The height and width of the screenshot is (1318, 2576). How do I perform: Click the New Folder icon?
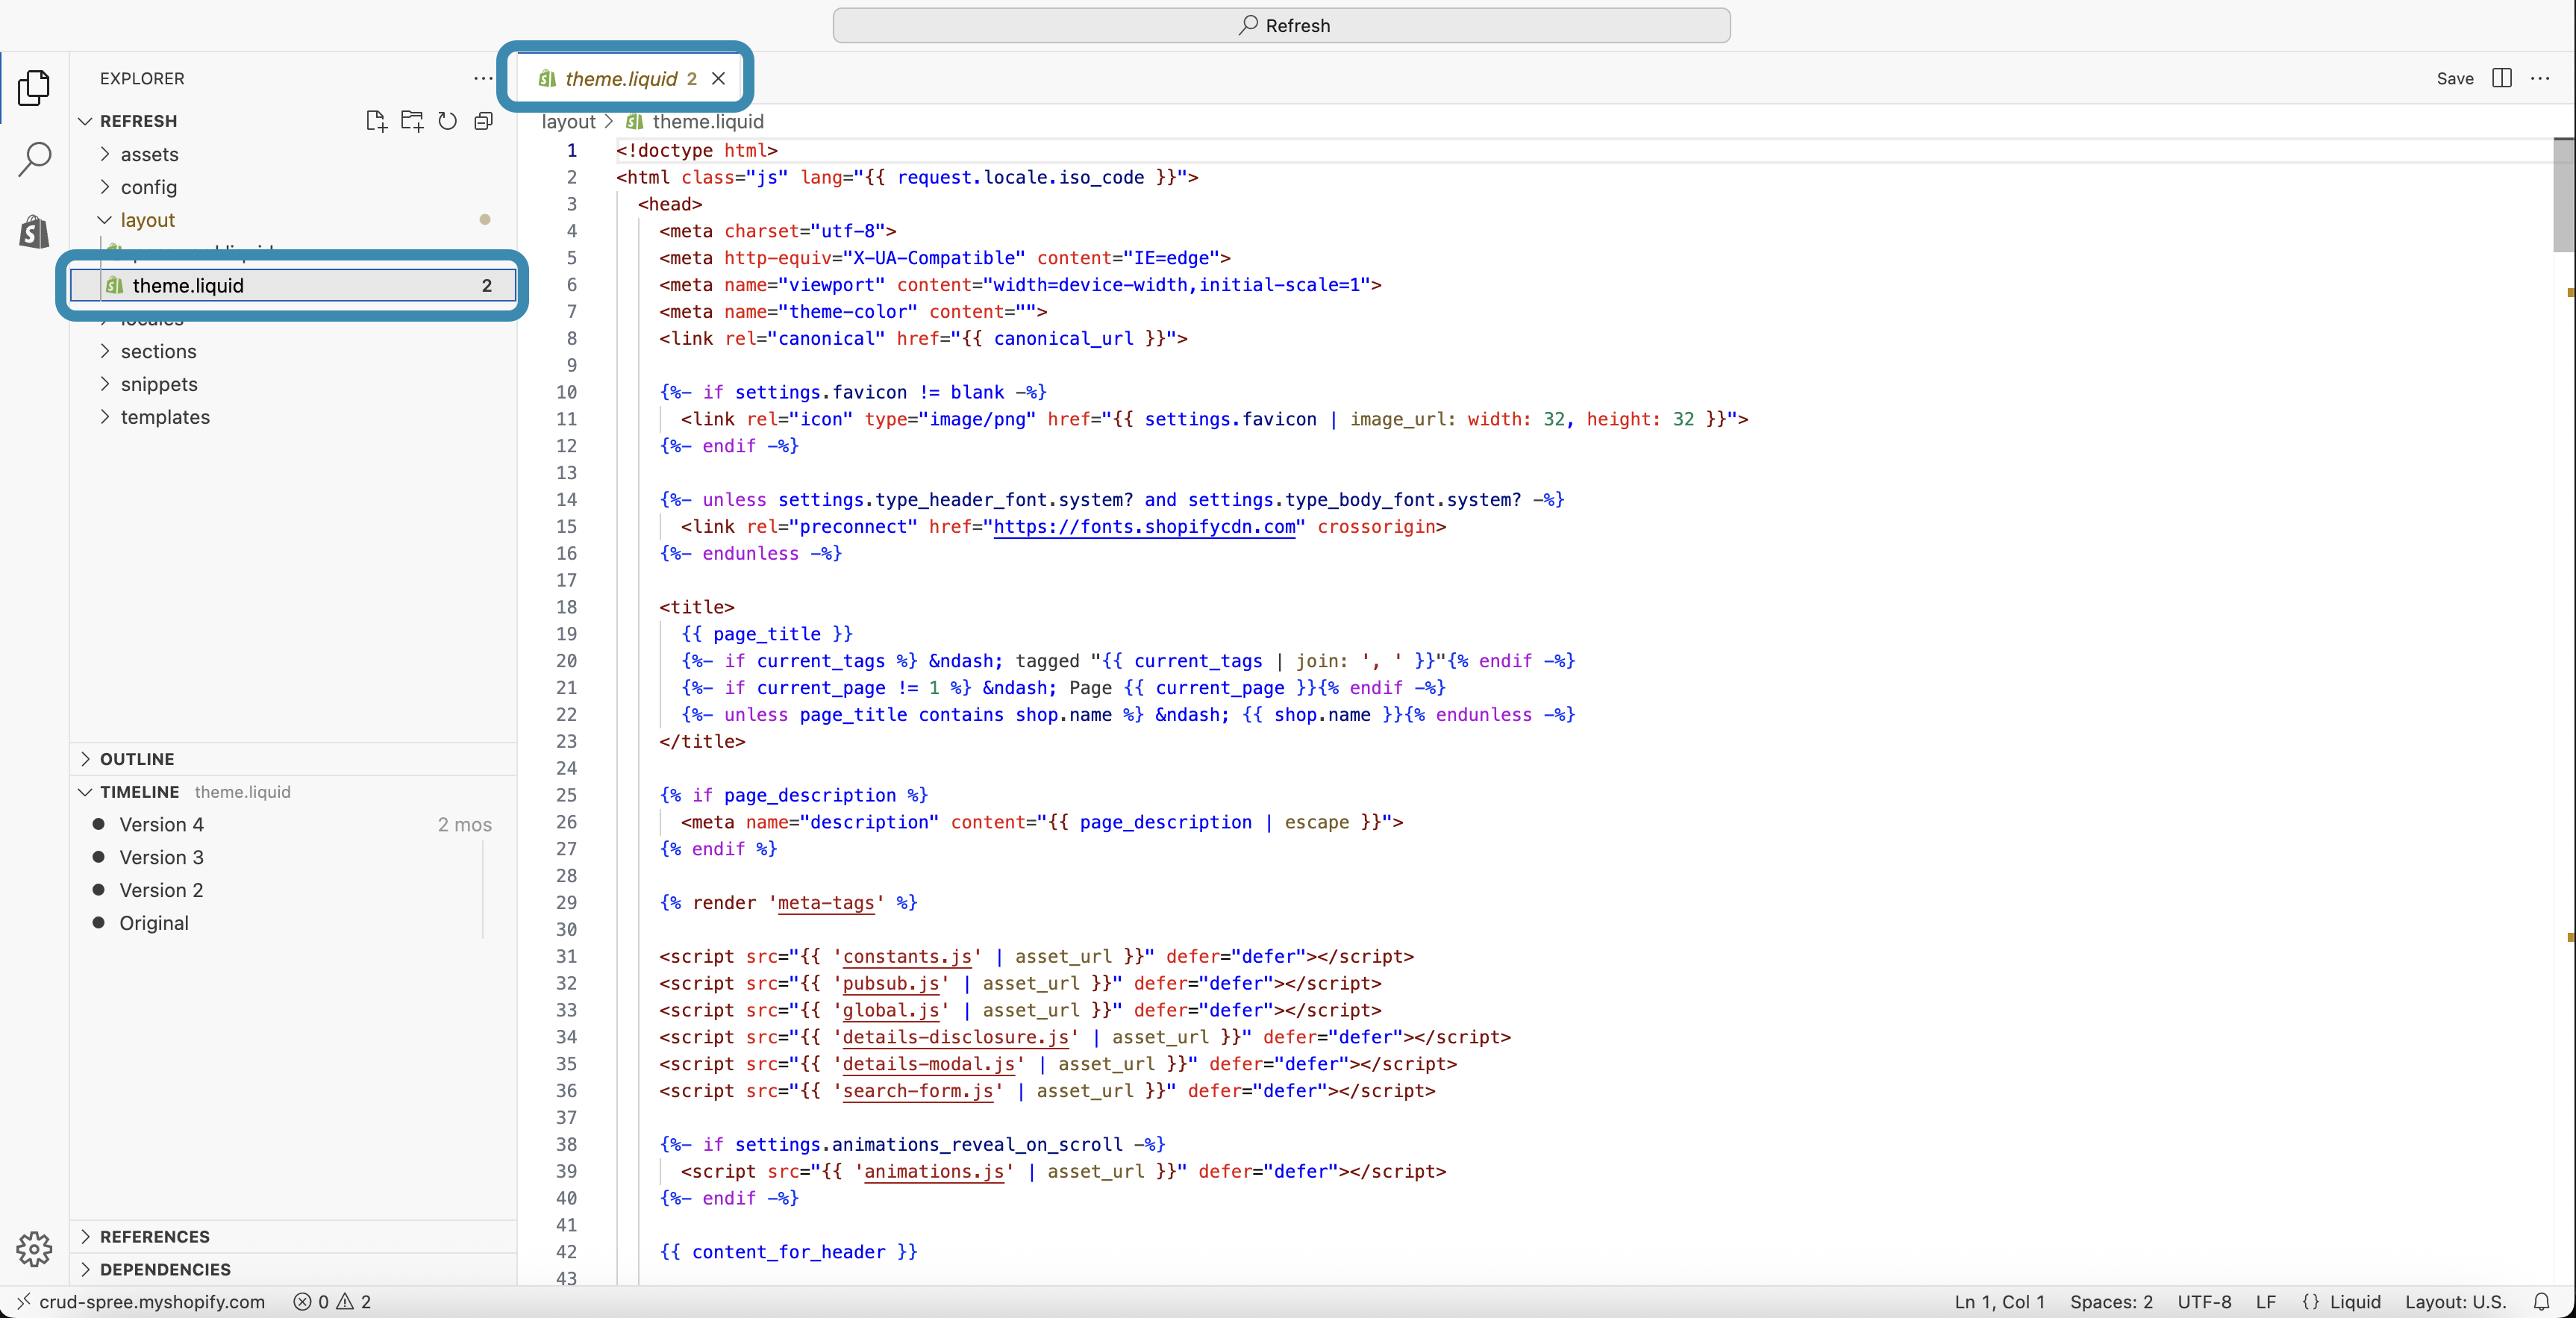[412, 121]
